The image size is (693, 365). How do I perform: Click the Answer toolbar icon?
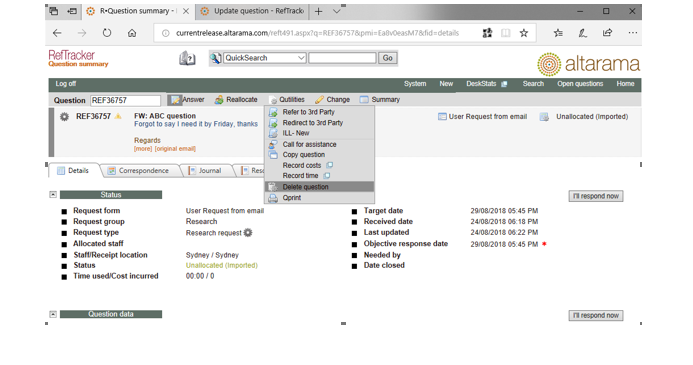[175, 100]
